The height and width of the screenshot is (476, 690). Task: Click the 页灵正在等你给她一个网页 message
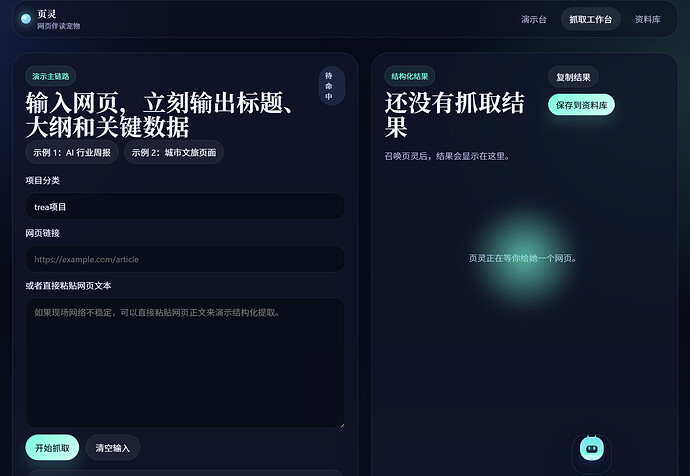click(x=522, y=258)
